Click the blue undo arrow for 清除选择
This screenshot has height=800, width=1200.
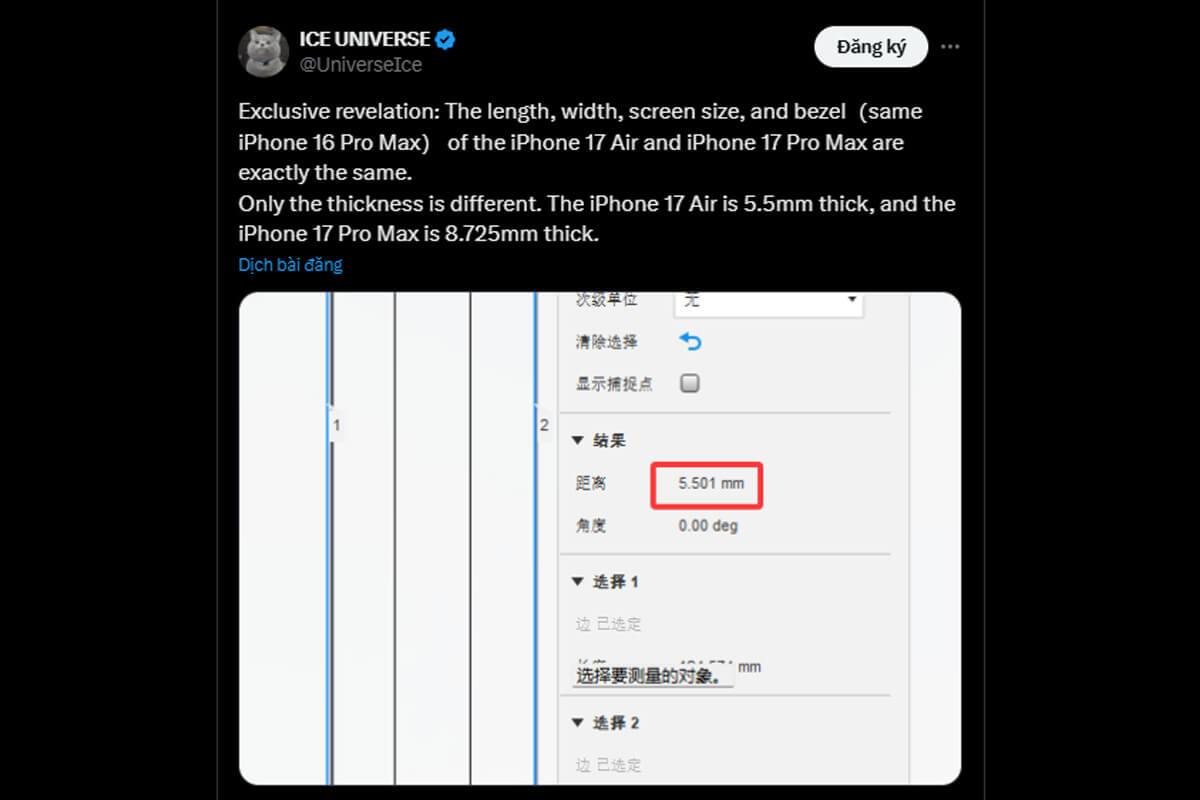(690, 342)
